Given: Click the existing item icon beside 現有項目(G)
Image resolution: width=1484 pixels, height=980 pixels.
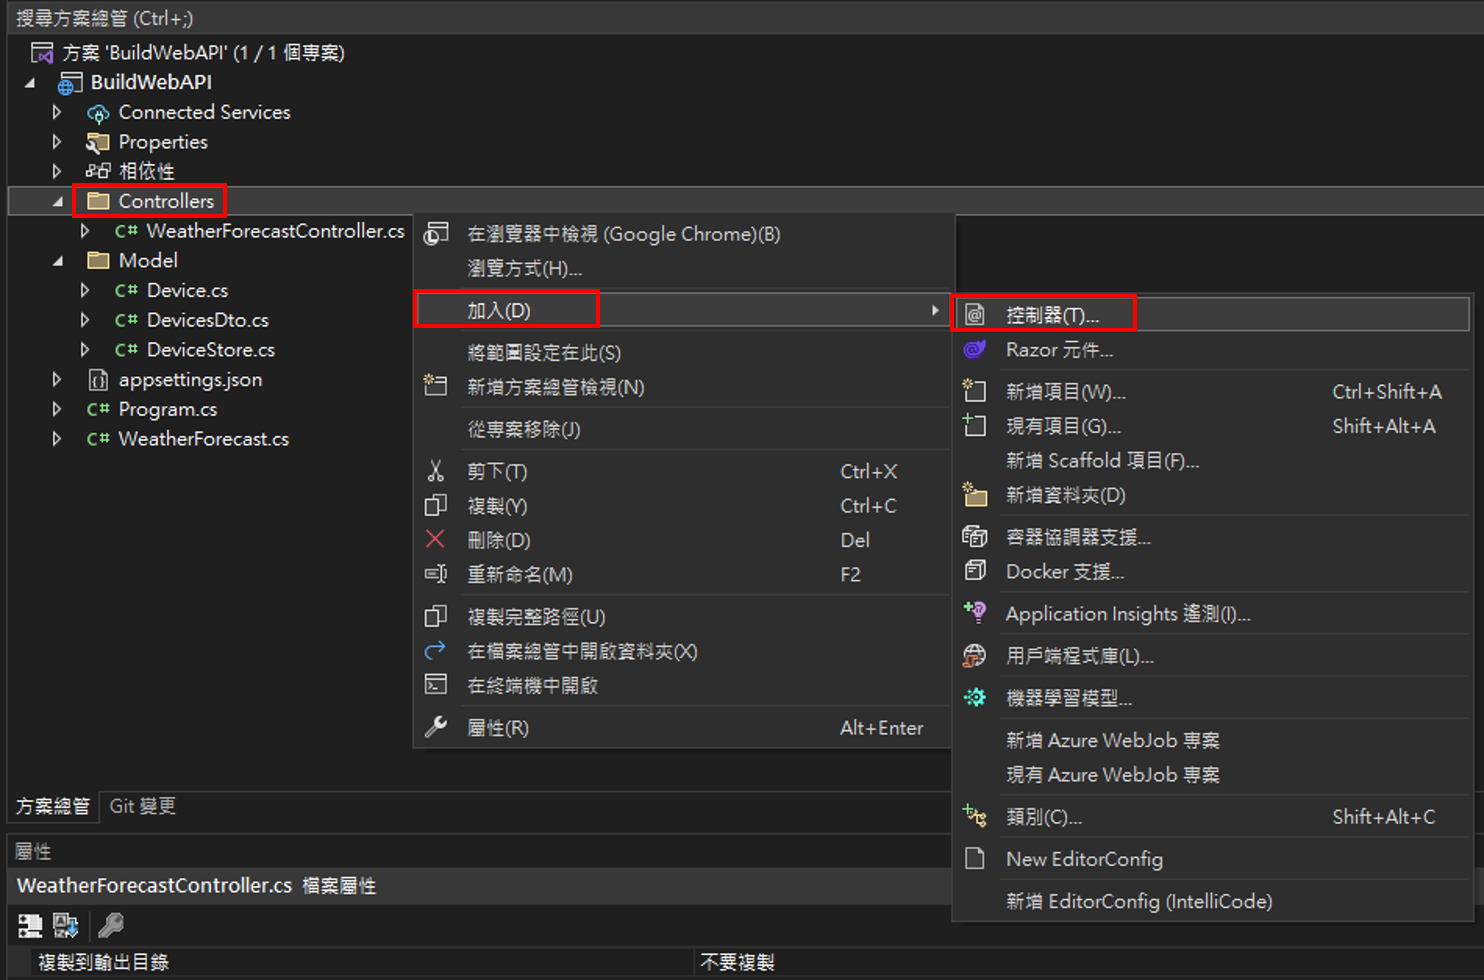Looking at the screenshot, I should 975,425.
